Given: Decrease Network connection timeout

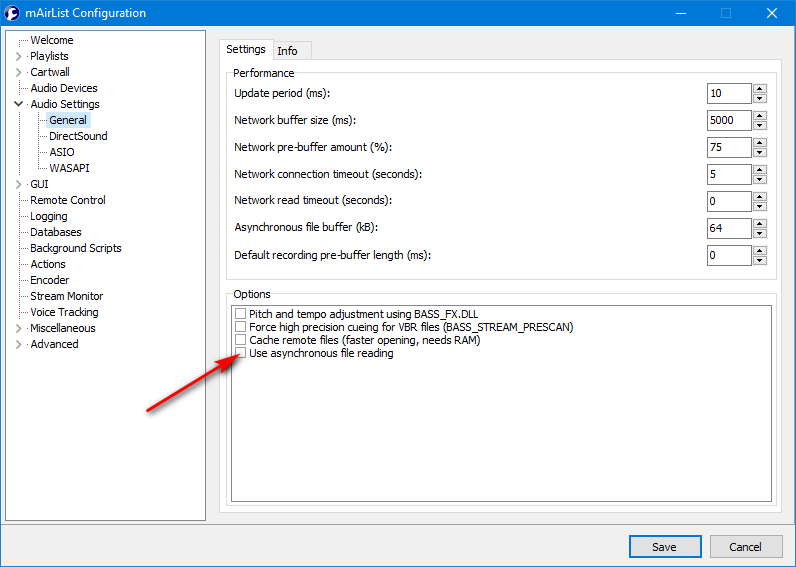Looking at the screenshot, I should [760, 179].
